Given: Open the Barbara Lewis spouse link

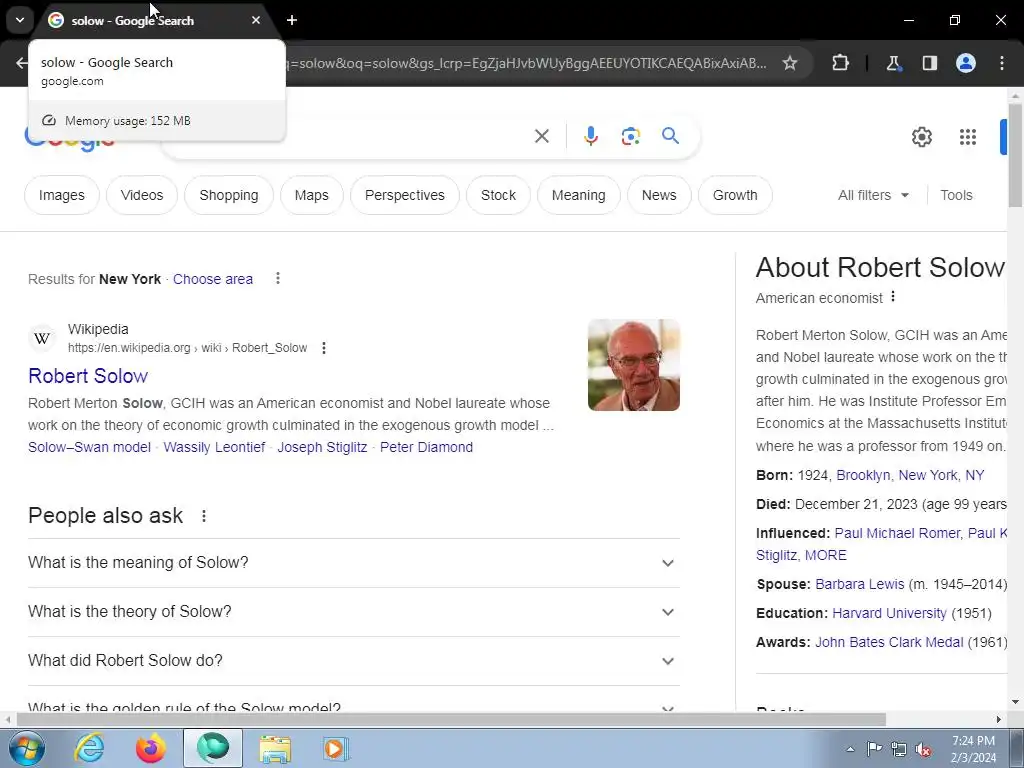Looking at the screenshot, I should pos(859,584).
